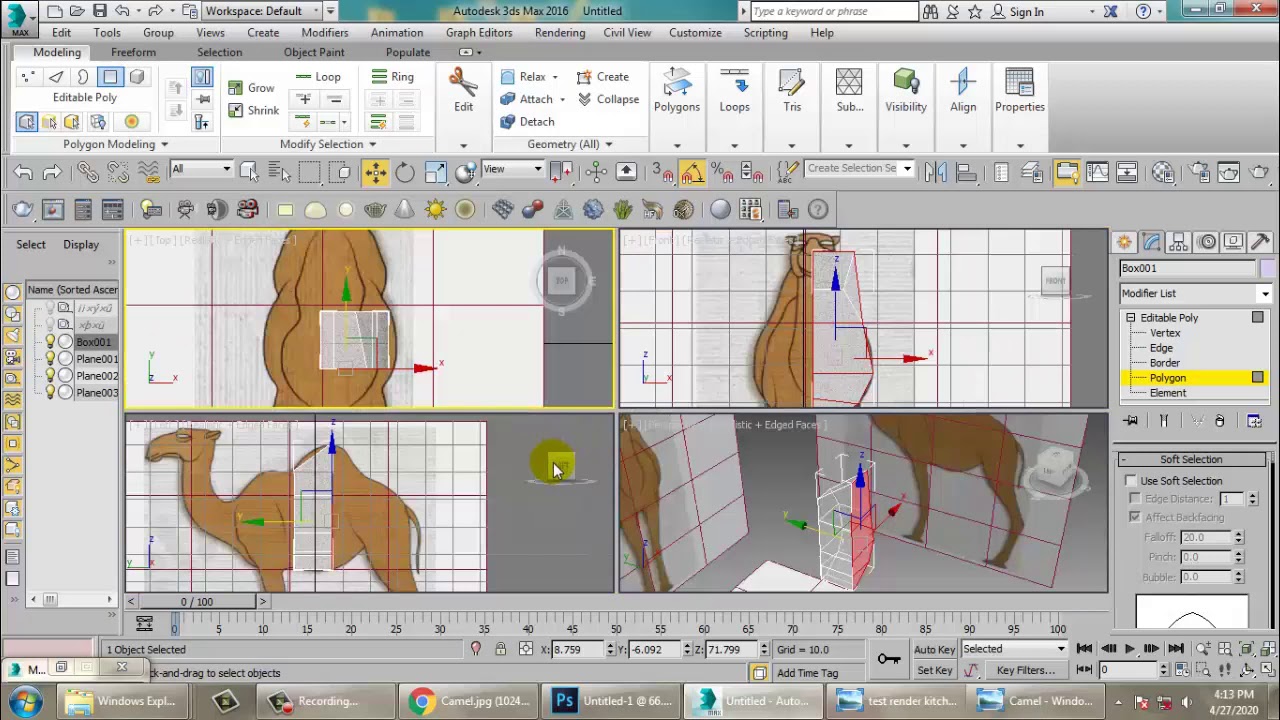Switch to the Hierarchy command panel
This screenshot has height=720, width=1280.
[x=1179, y=242]
